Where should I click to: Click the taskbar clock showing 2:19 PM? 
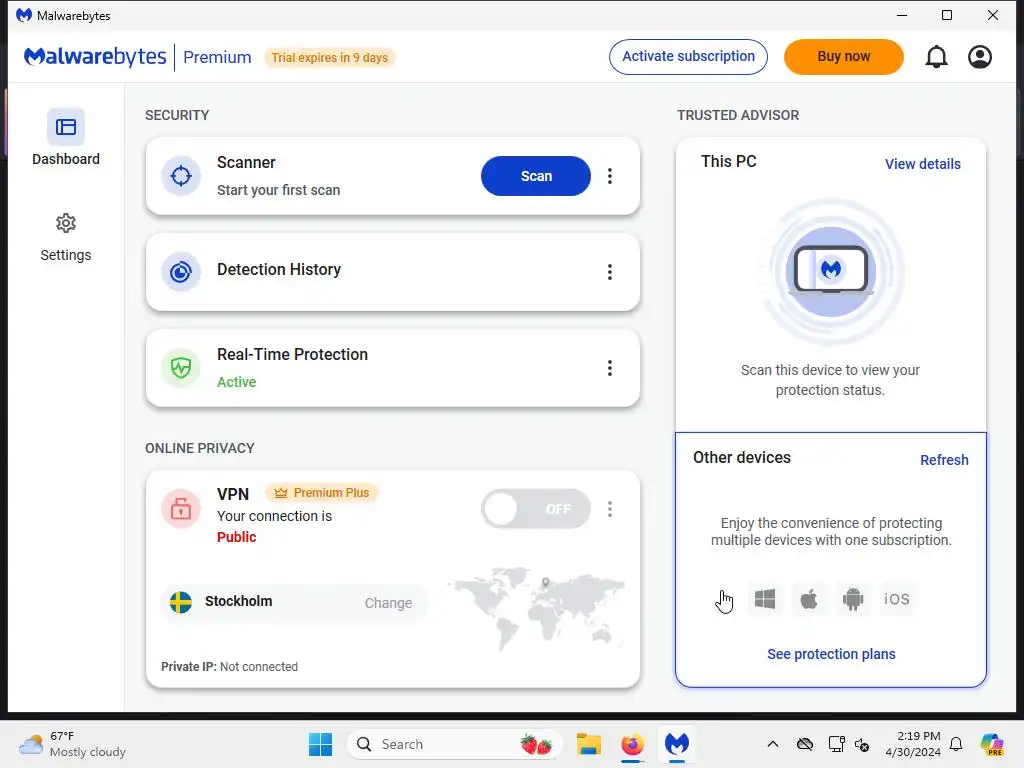913,744
